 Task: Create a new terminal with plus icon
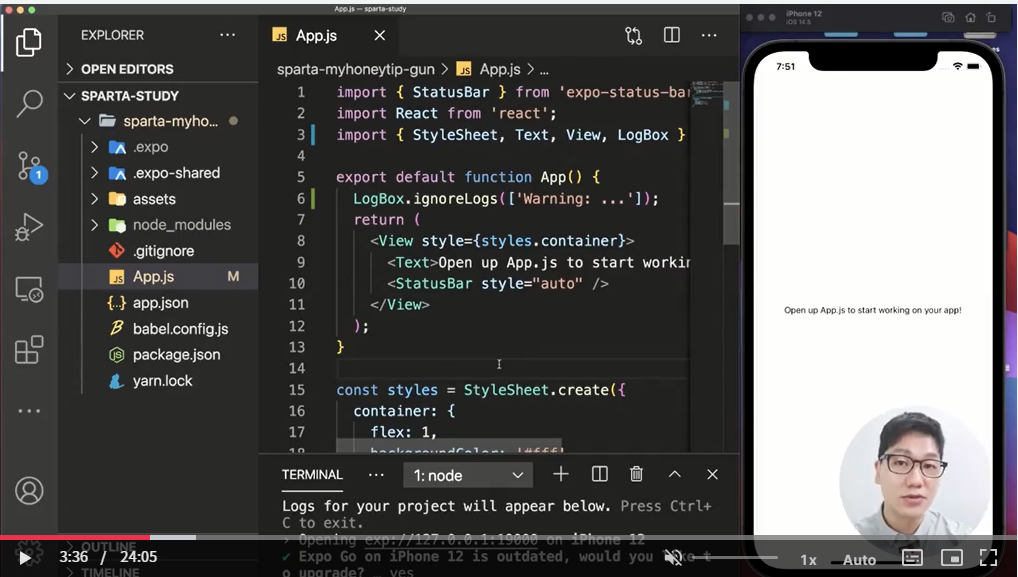point(561,474)
